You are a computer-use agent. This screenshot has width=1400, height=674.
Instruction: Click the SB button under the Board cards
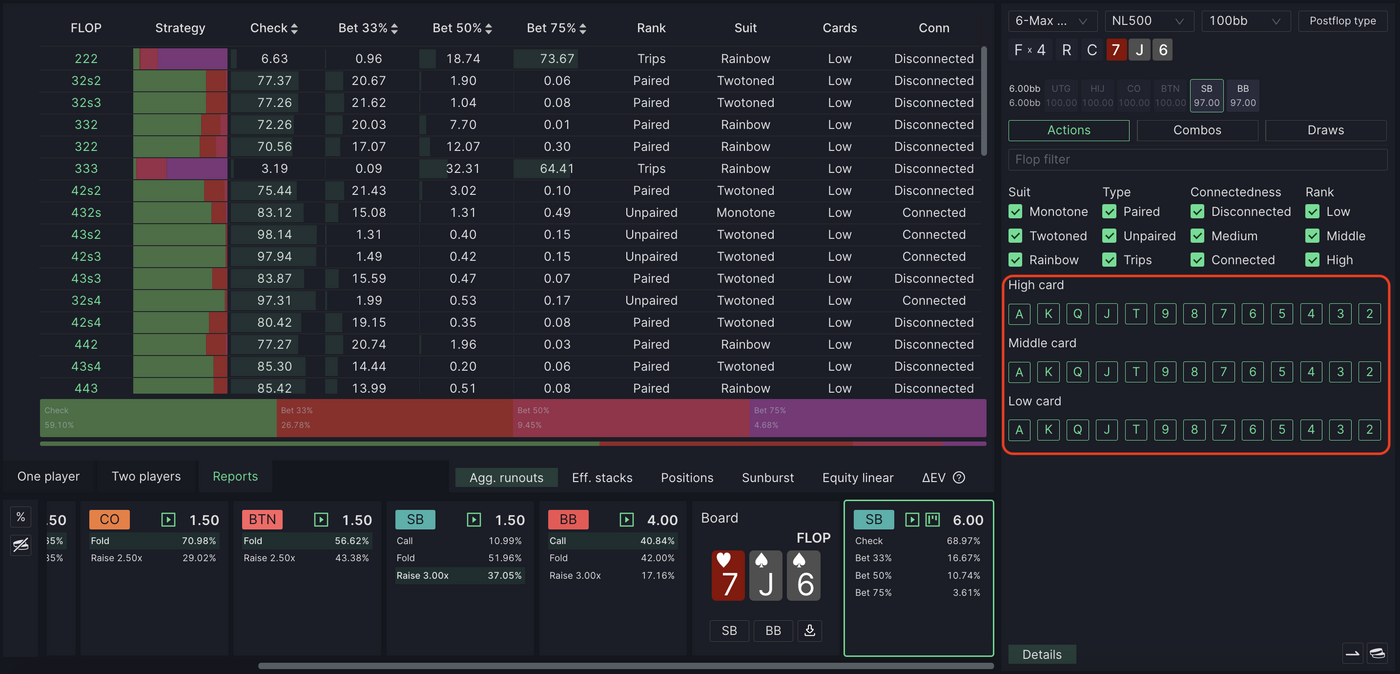(x=729, y=631)
